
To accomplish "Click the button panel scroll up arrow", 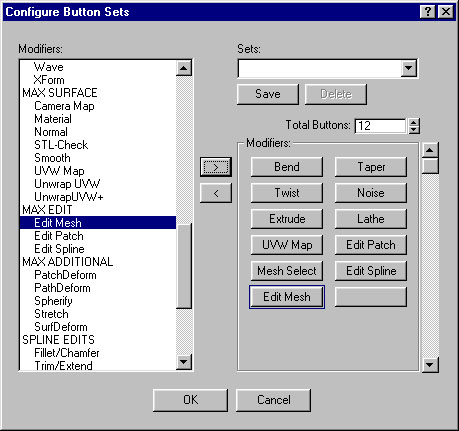I will pos(430,150).
